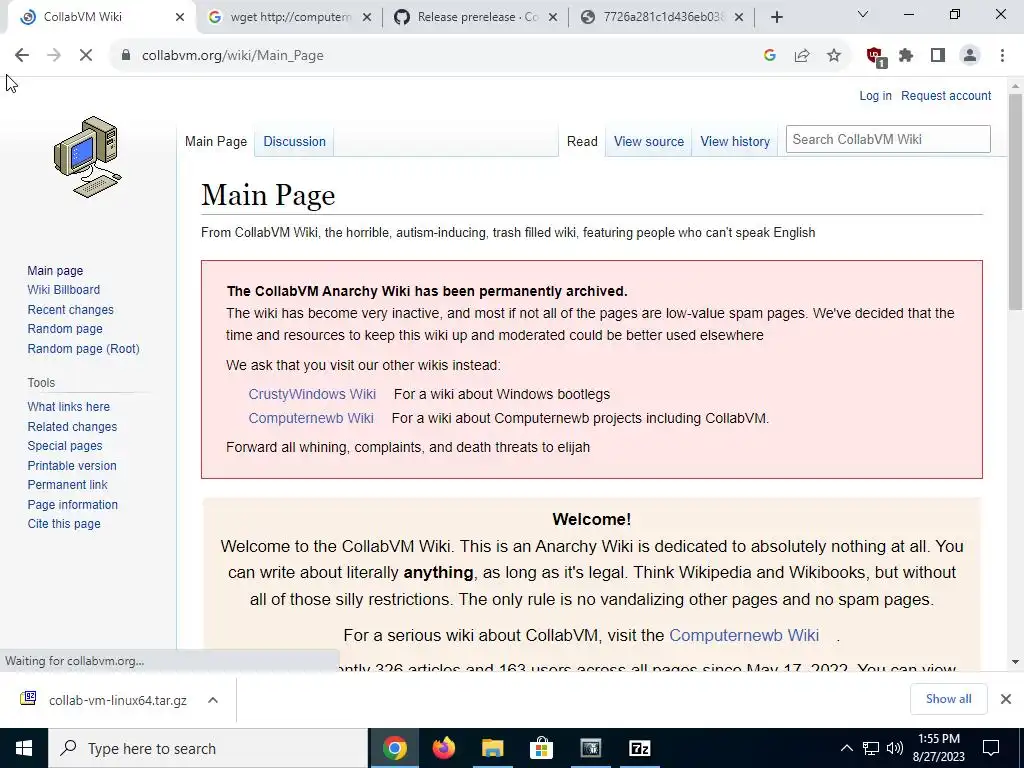The height and width of the screenshot is (768, 1024).
Task: Close the 7726a281c1d436eb tab
Action: [739, 17]
